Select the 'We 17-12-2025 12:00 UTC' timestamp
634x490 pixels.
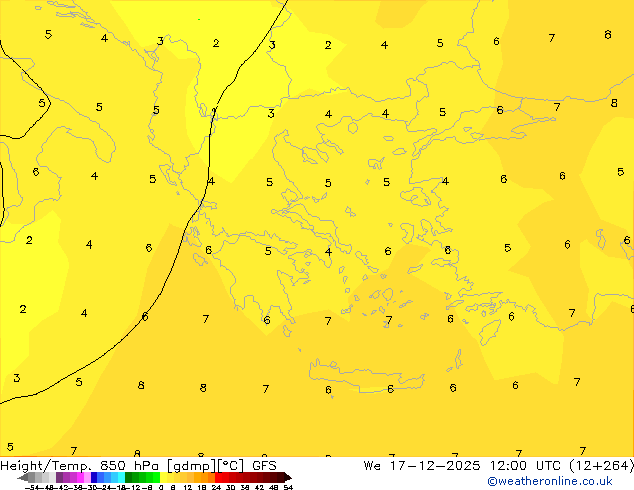tap(463, 466)
